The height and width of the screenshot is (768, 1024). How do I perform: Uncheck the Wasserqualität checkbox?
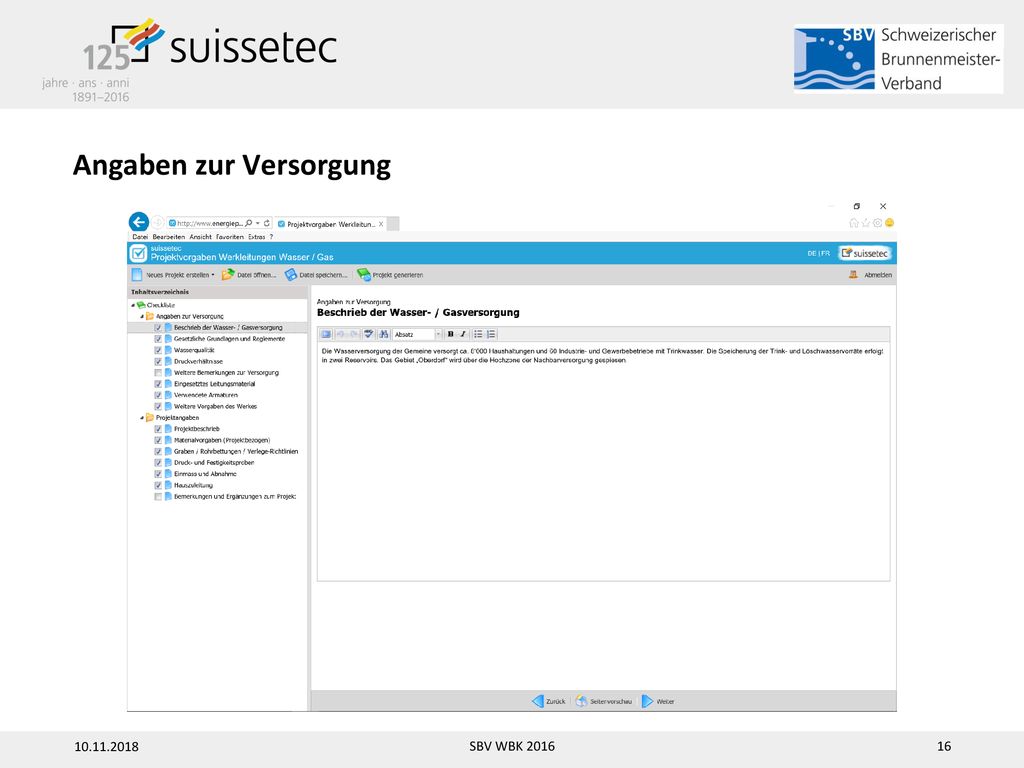(x=158, y=350)
